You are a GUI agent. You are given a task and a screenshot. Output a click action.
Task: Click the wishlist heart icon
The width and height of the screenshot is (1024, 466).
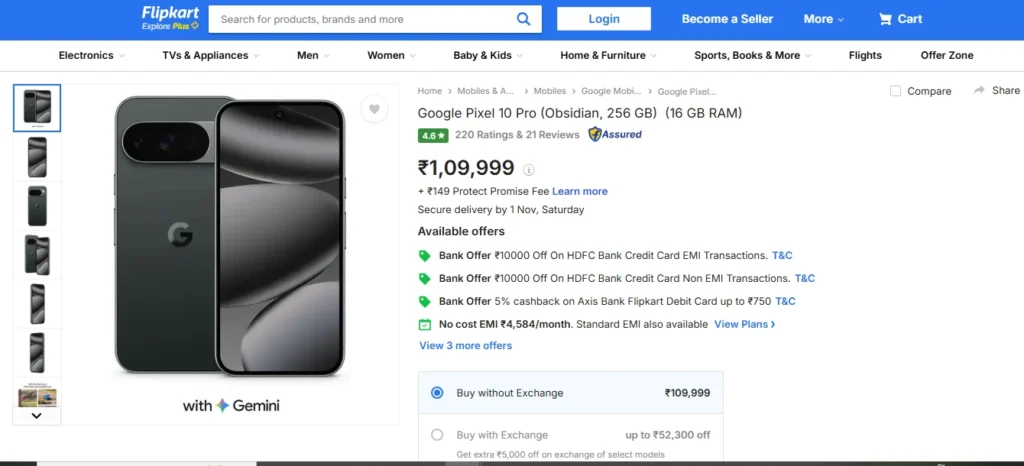374,110
